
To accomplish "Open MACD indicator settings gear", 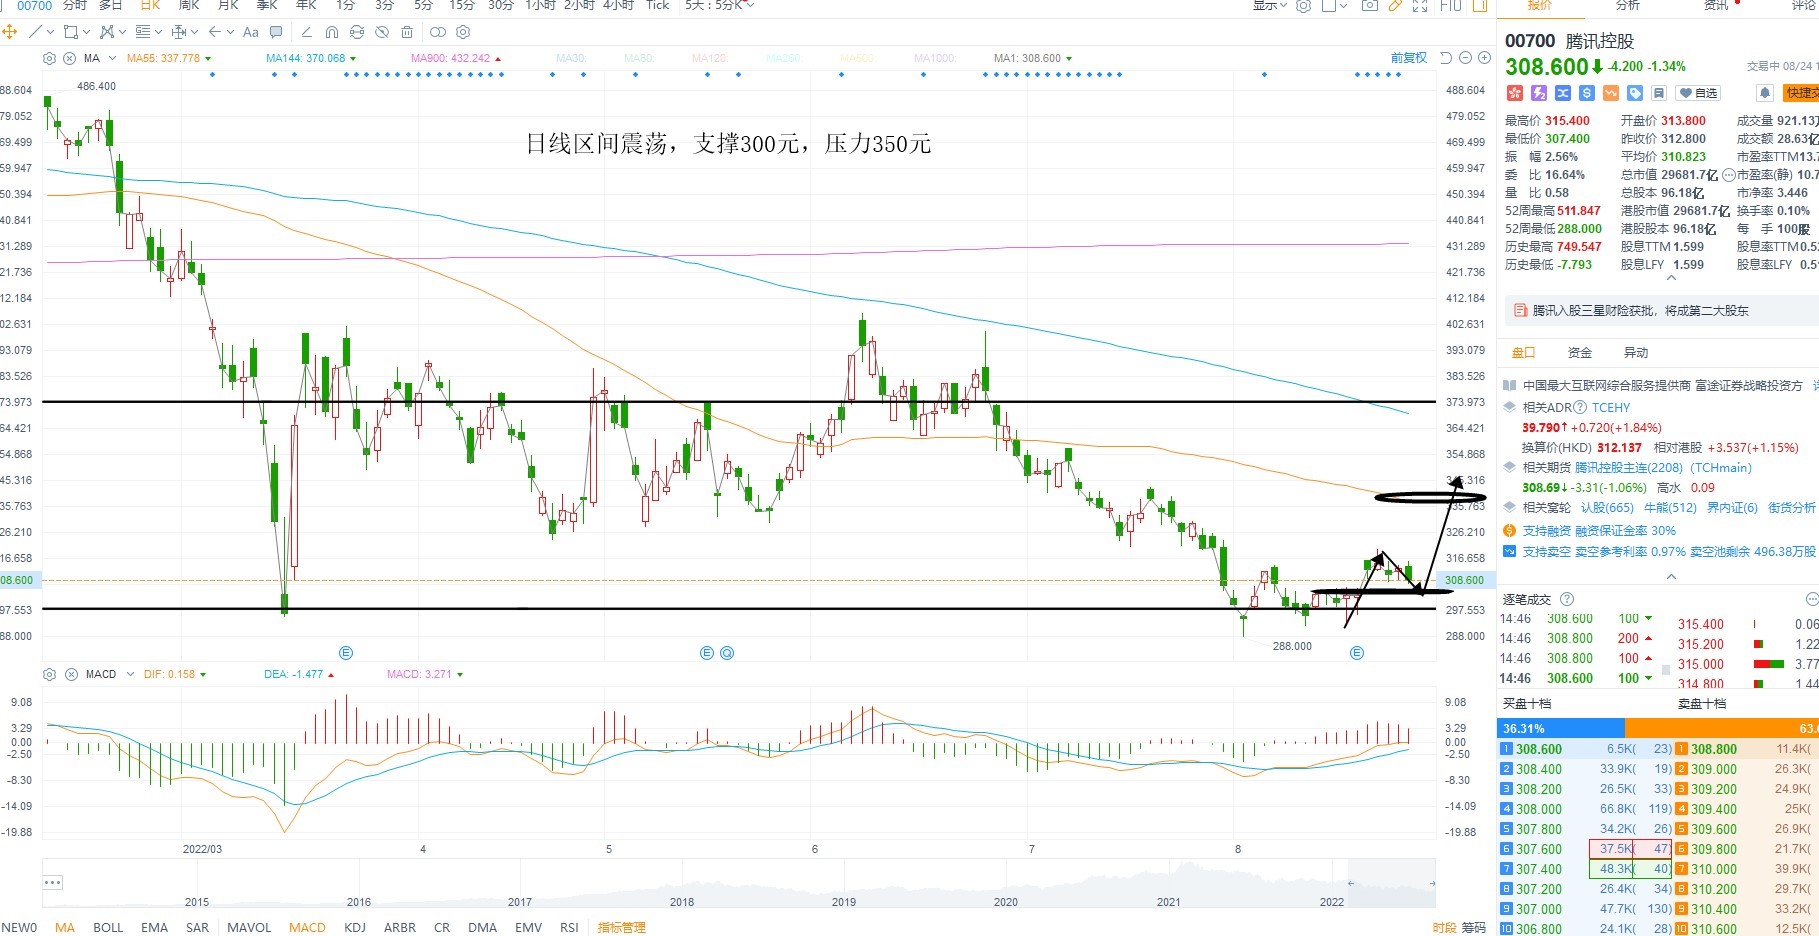I will coord(50,674).
